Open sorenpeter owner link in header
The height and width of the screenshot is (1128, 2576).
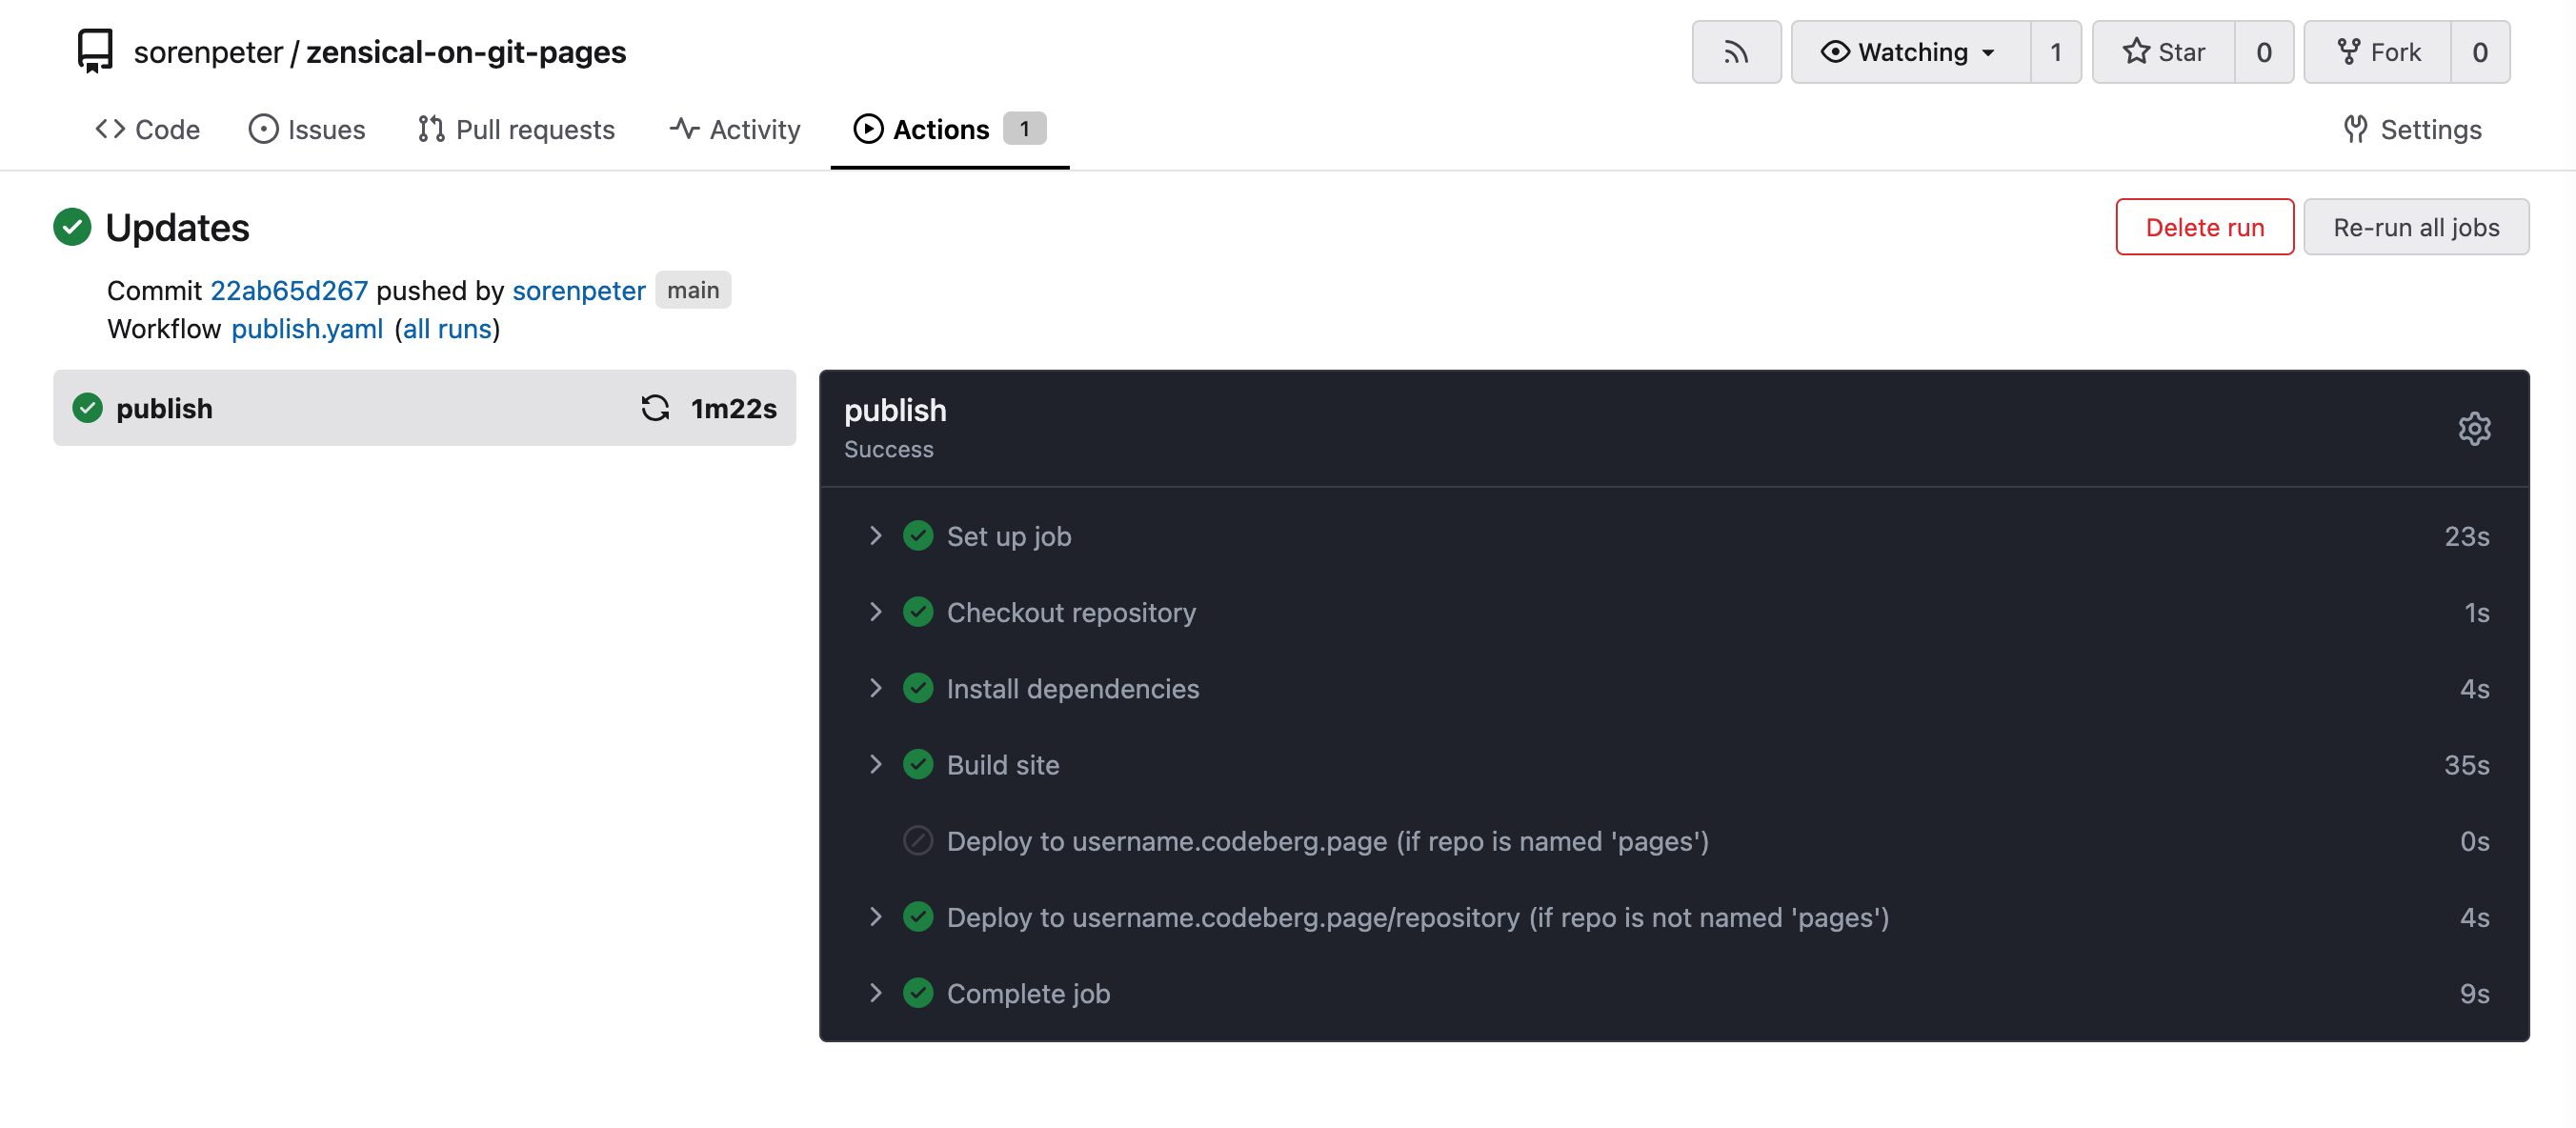(x=208, y=51)
